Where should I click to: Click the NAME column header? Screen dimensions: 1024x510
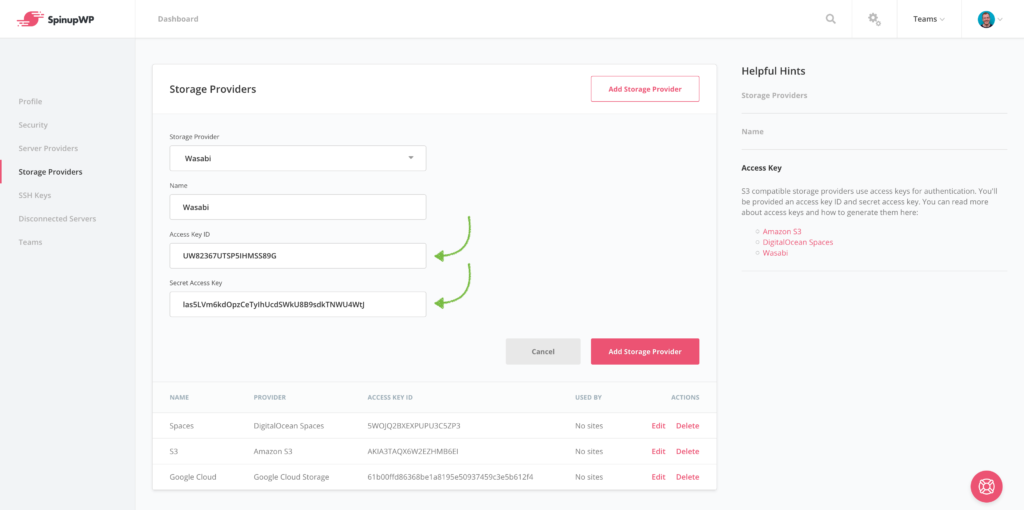(x=179, y=397)
